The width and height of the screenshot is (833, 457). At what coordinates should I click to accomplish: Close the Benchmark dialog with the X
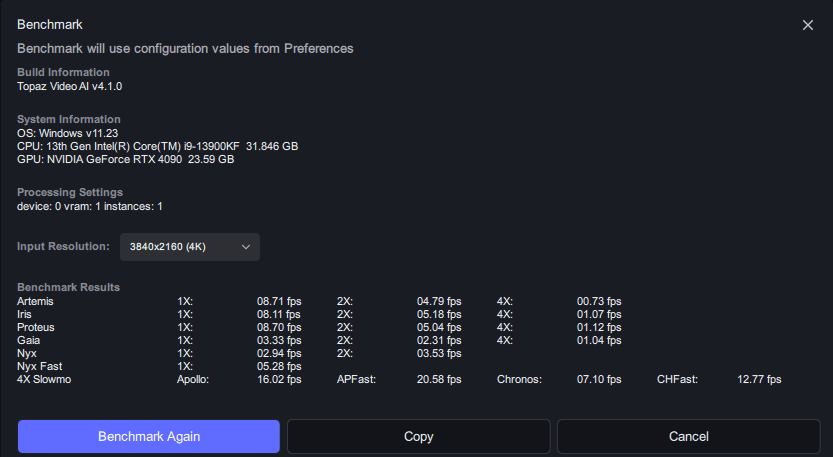[x=808, y=25]
